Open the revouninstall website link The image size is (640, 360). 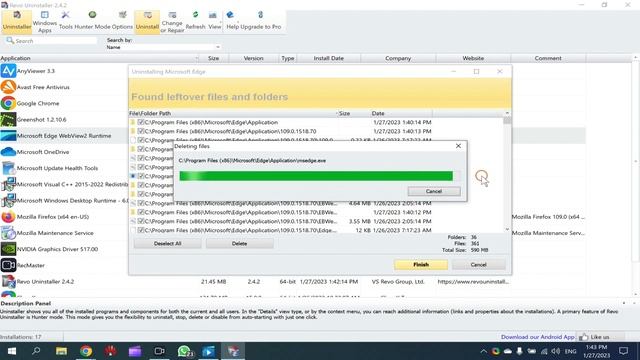coord(473,282)
